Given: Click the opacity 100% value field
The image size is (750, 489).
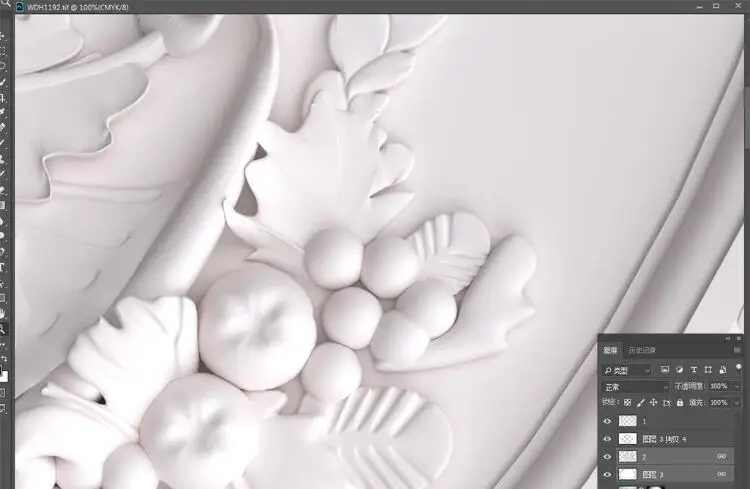Looking at the screenshot, I should (719, 386).
